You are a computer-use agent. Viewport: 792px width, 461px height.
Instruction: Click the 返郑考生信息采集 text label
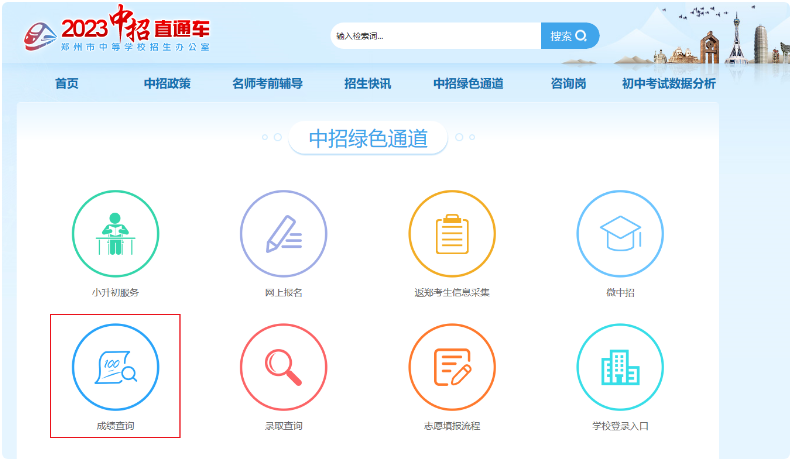[452, 292]
